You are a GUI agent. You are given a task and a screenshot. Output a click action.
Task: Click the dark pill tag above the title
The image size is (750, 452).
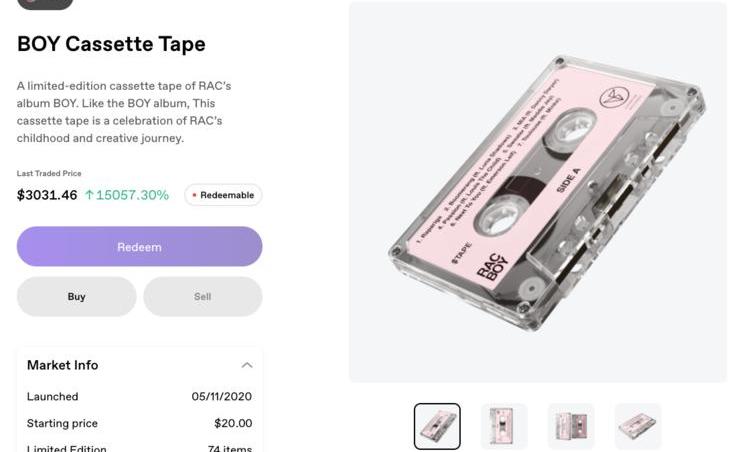point(45,4)
